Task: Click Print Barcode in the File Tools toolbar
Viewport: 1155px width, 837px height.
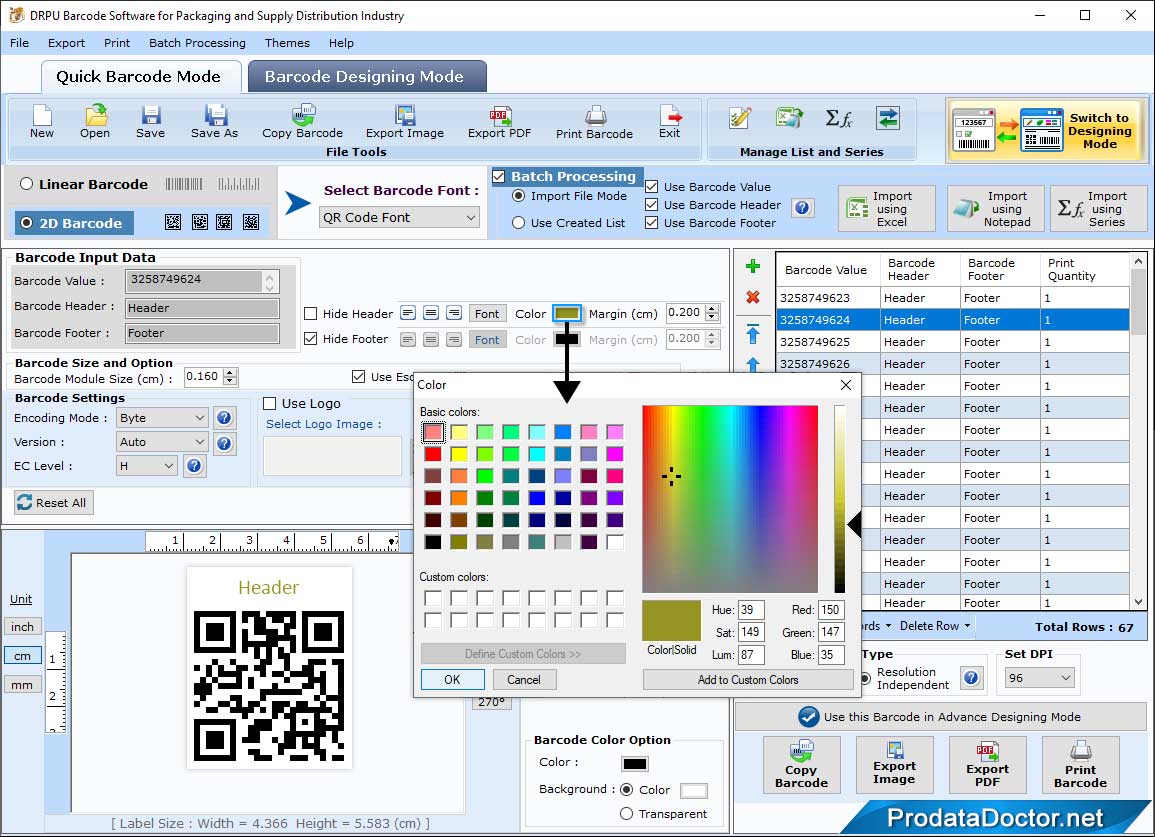Action: [x=594, y=122]
